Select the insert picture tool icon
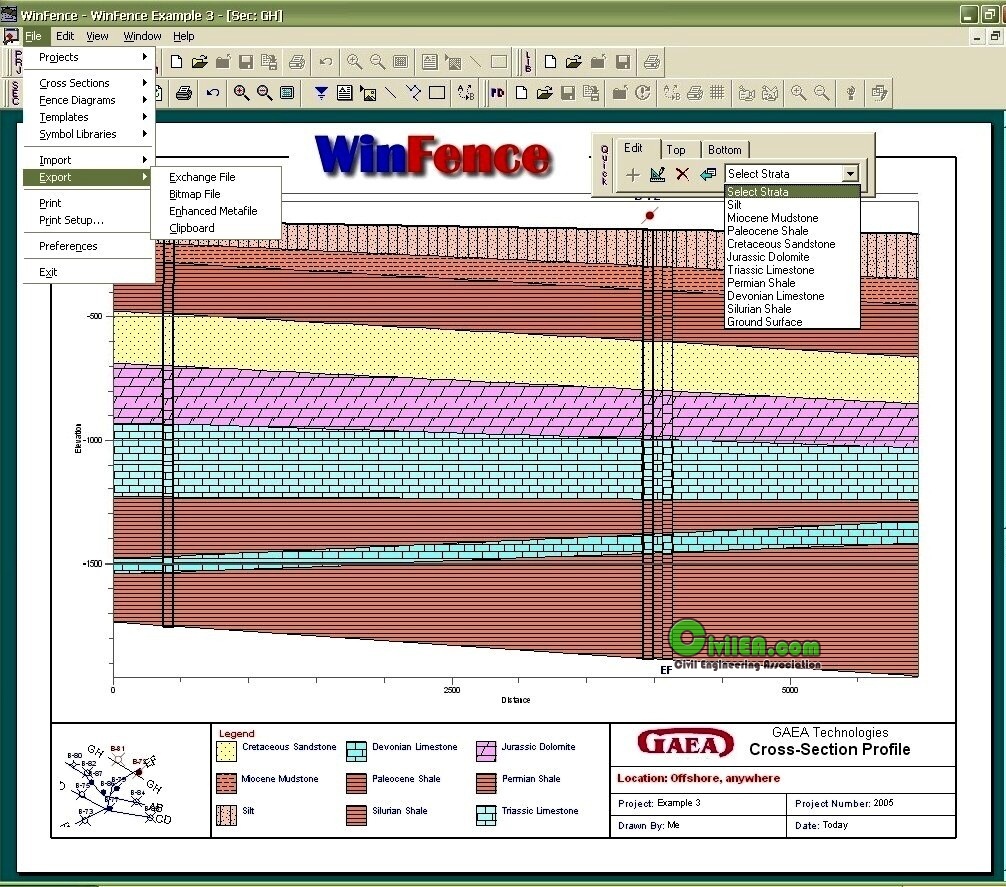The image size is (1006, 887). tap(368, 93)
